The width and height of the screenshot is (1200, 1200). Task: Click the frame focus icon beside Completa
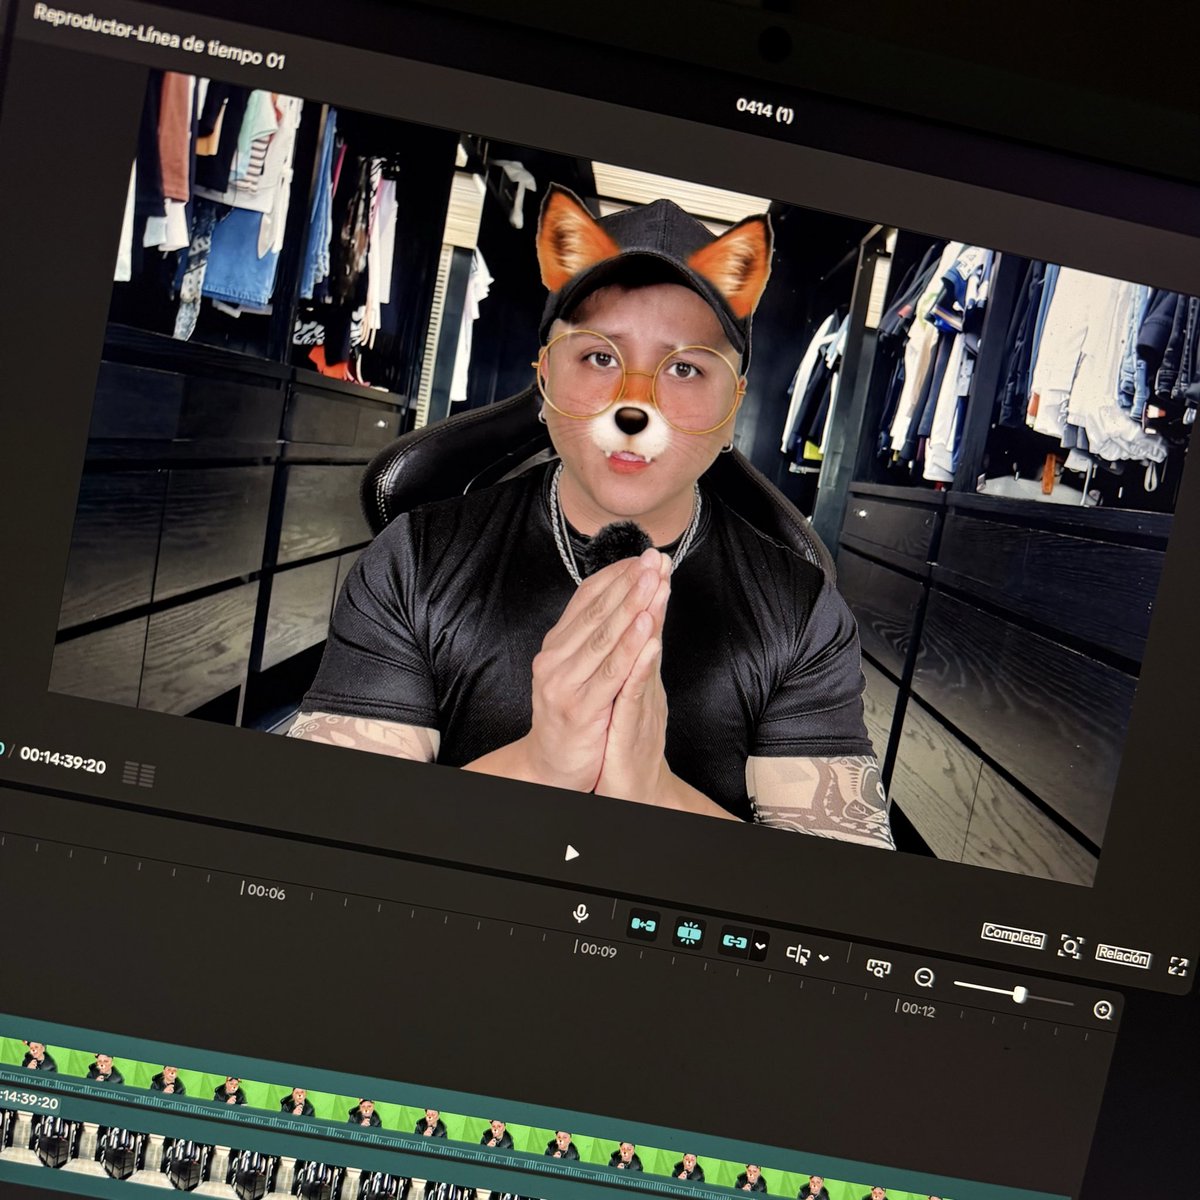1070,947
